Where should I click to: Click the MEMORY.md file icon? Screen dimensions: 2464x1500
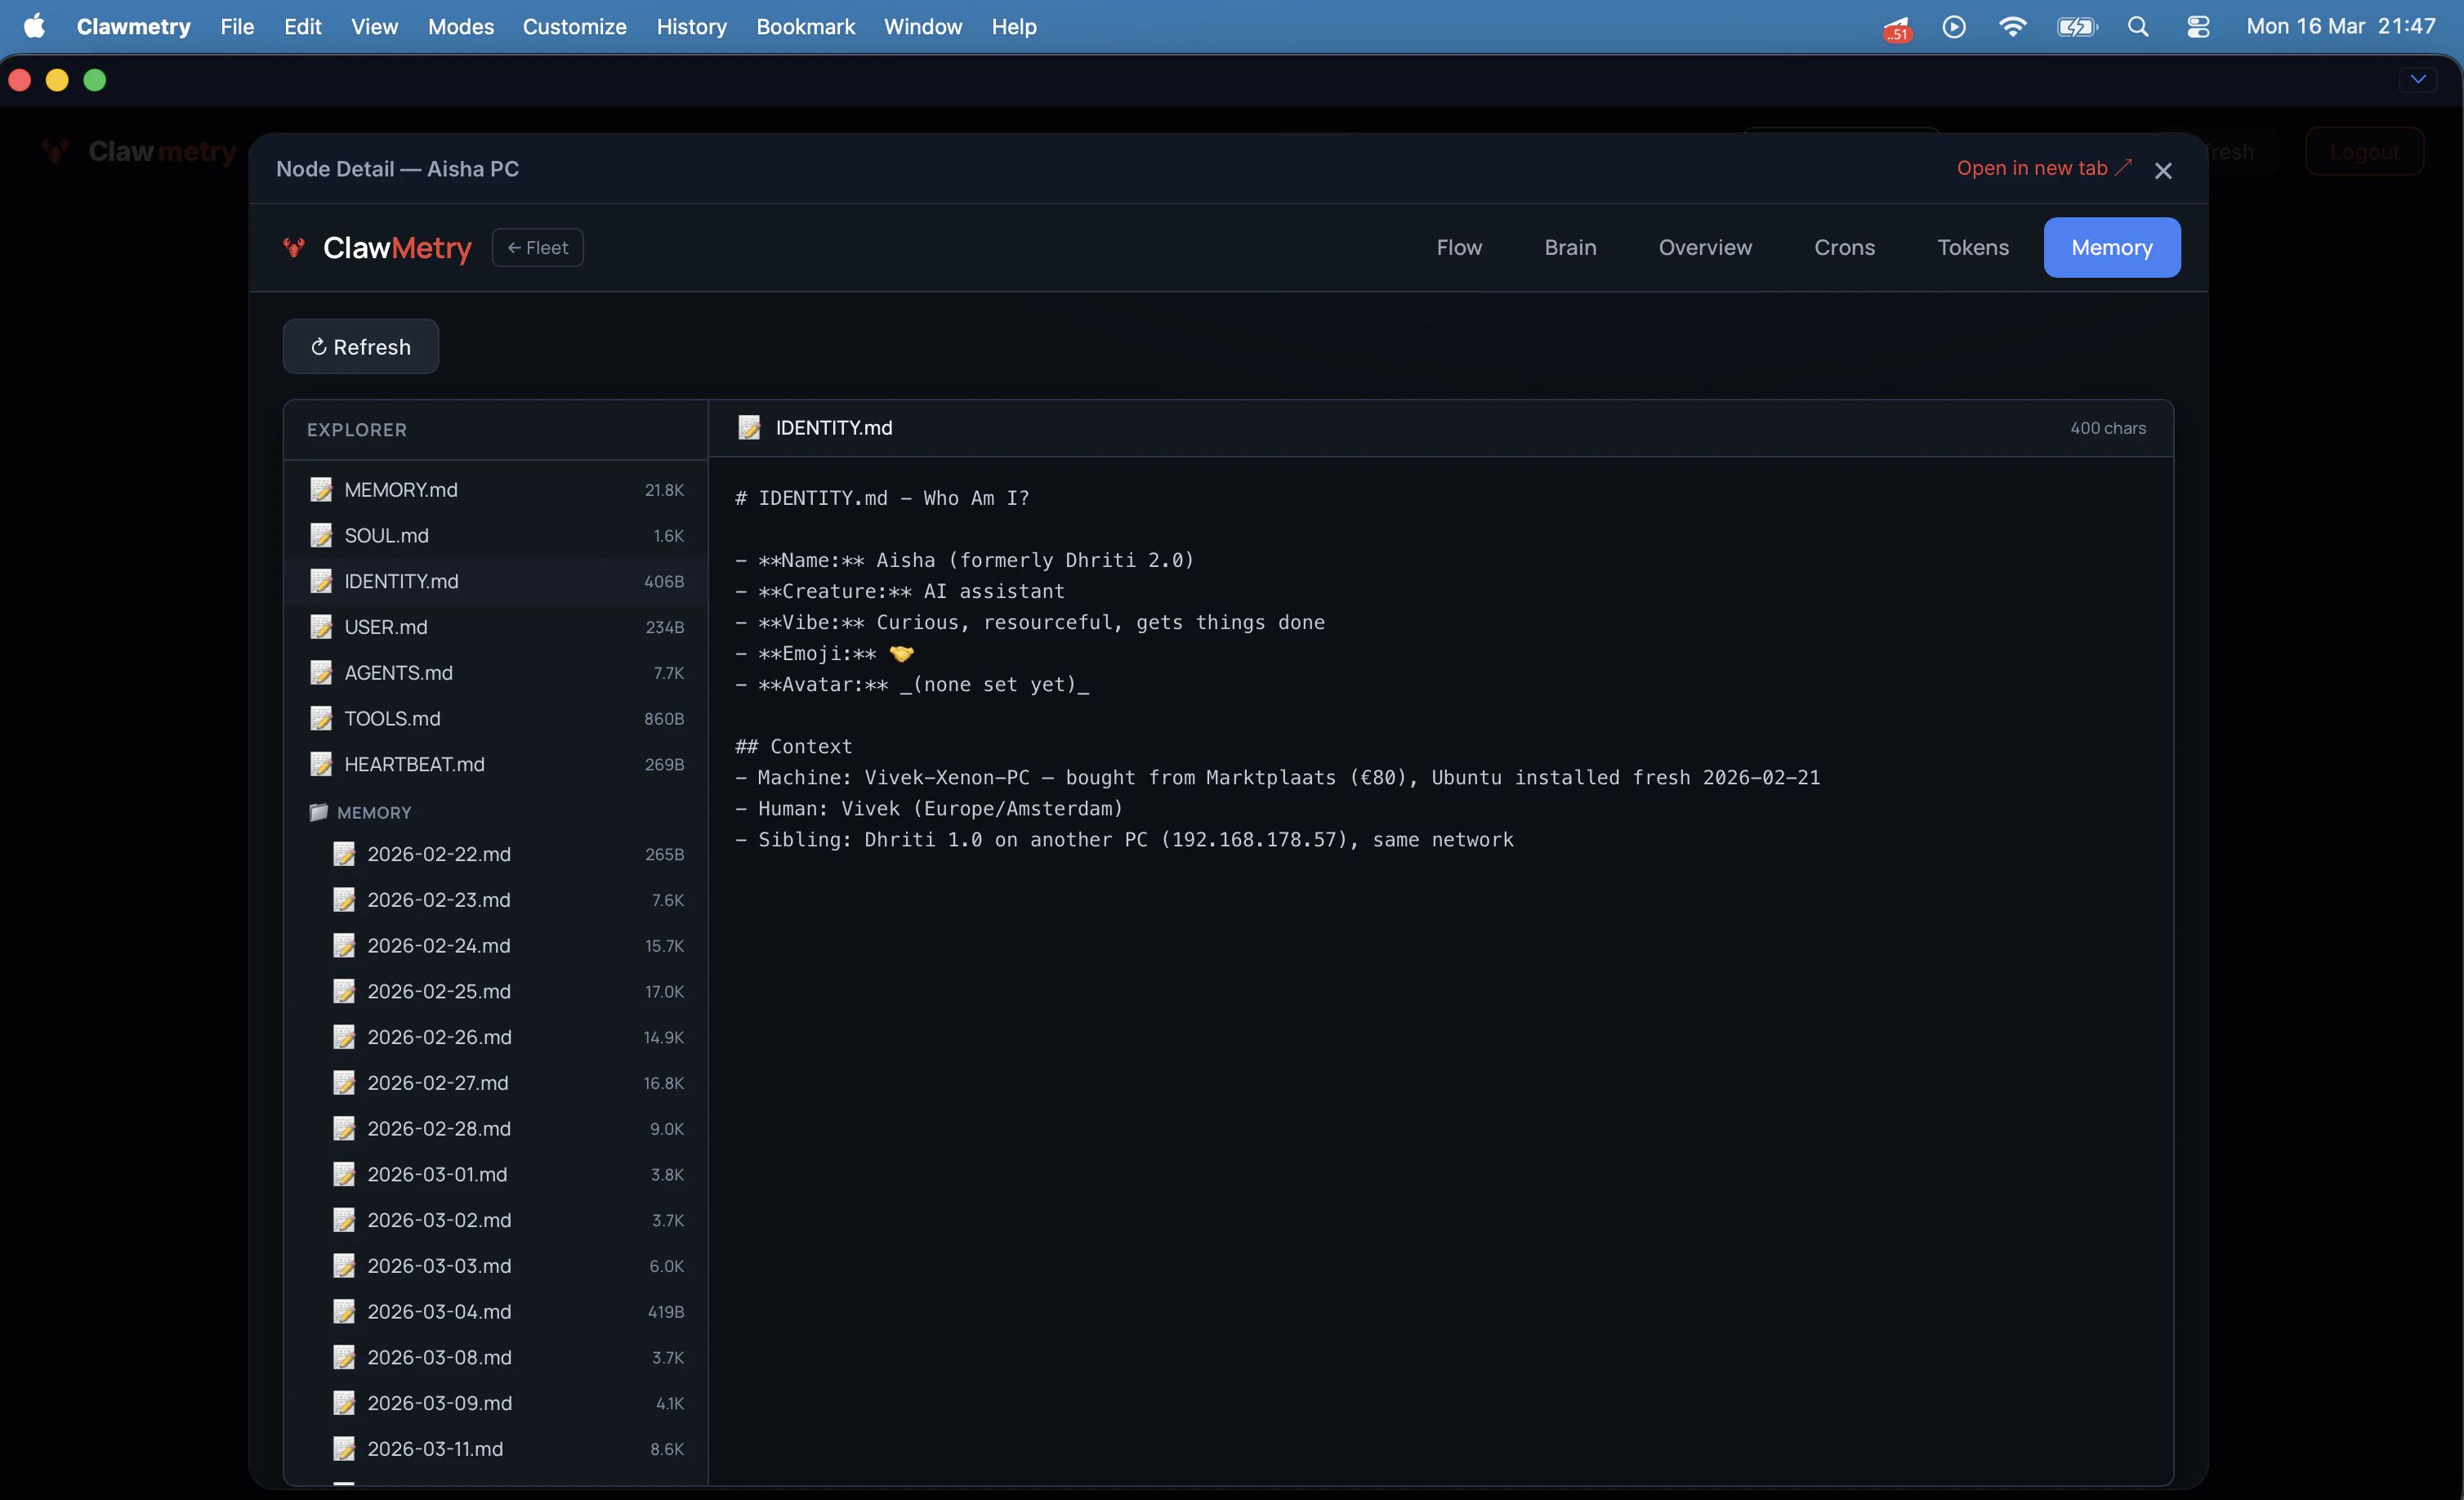321,489
